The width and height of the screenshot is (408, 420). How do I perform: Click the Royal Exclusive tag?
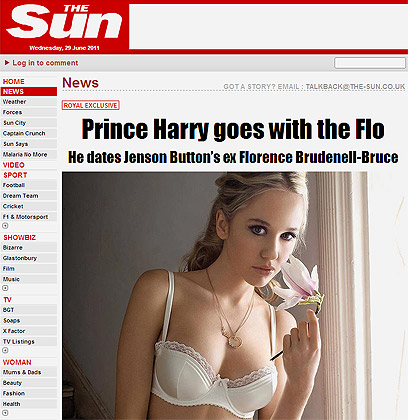pos(91,105)
